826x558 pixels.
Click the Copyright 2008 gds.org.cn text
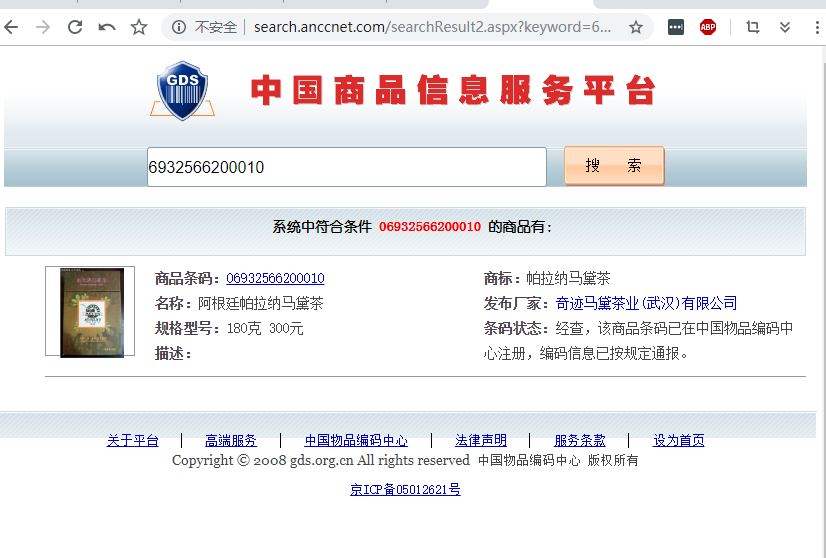pyautogui.click(x=321, y=461)
